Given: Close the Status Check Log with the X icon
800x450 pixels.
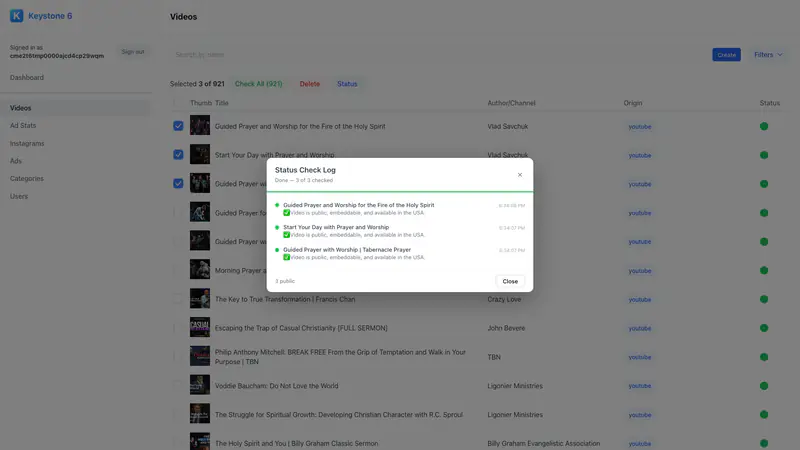Looking at the screenshot, I should 520,174.
